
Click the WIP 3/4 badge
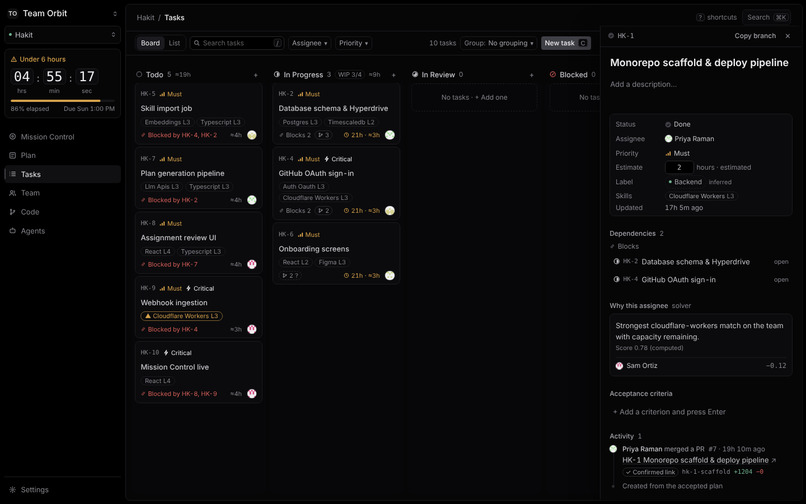pyautogui.click(x=350, y=75)
